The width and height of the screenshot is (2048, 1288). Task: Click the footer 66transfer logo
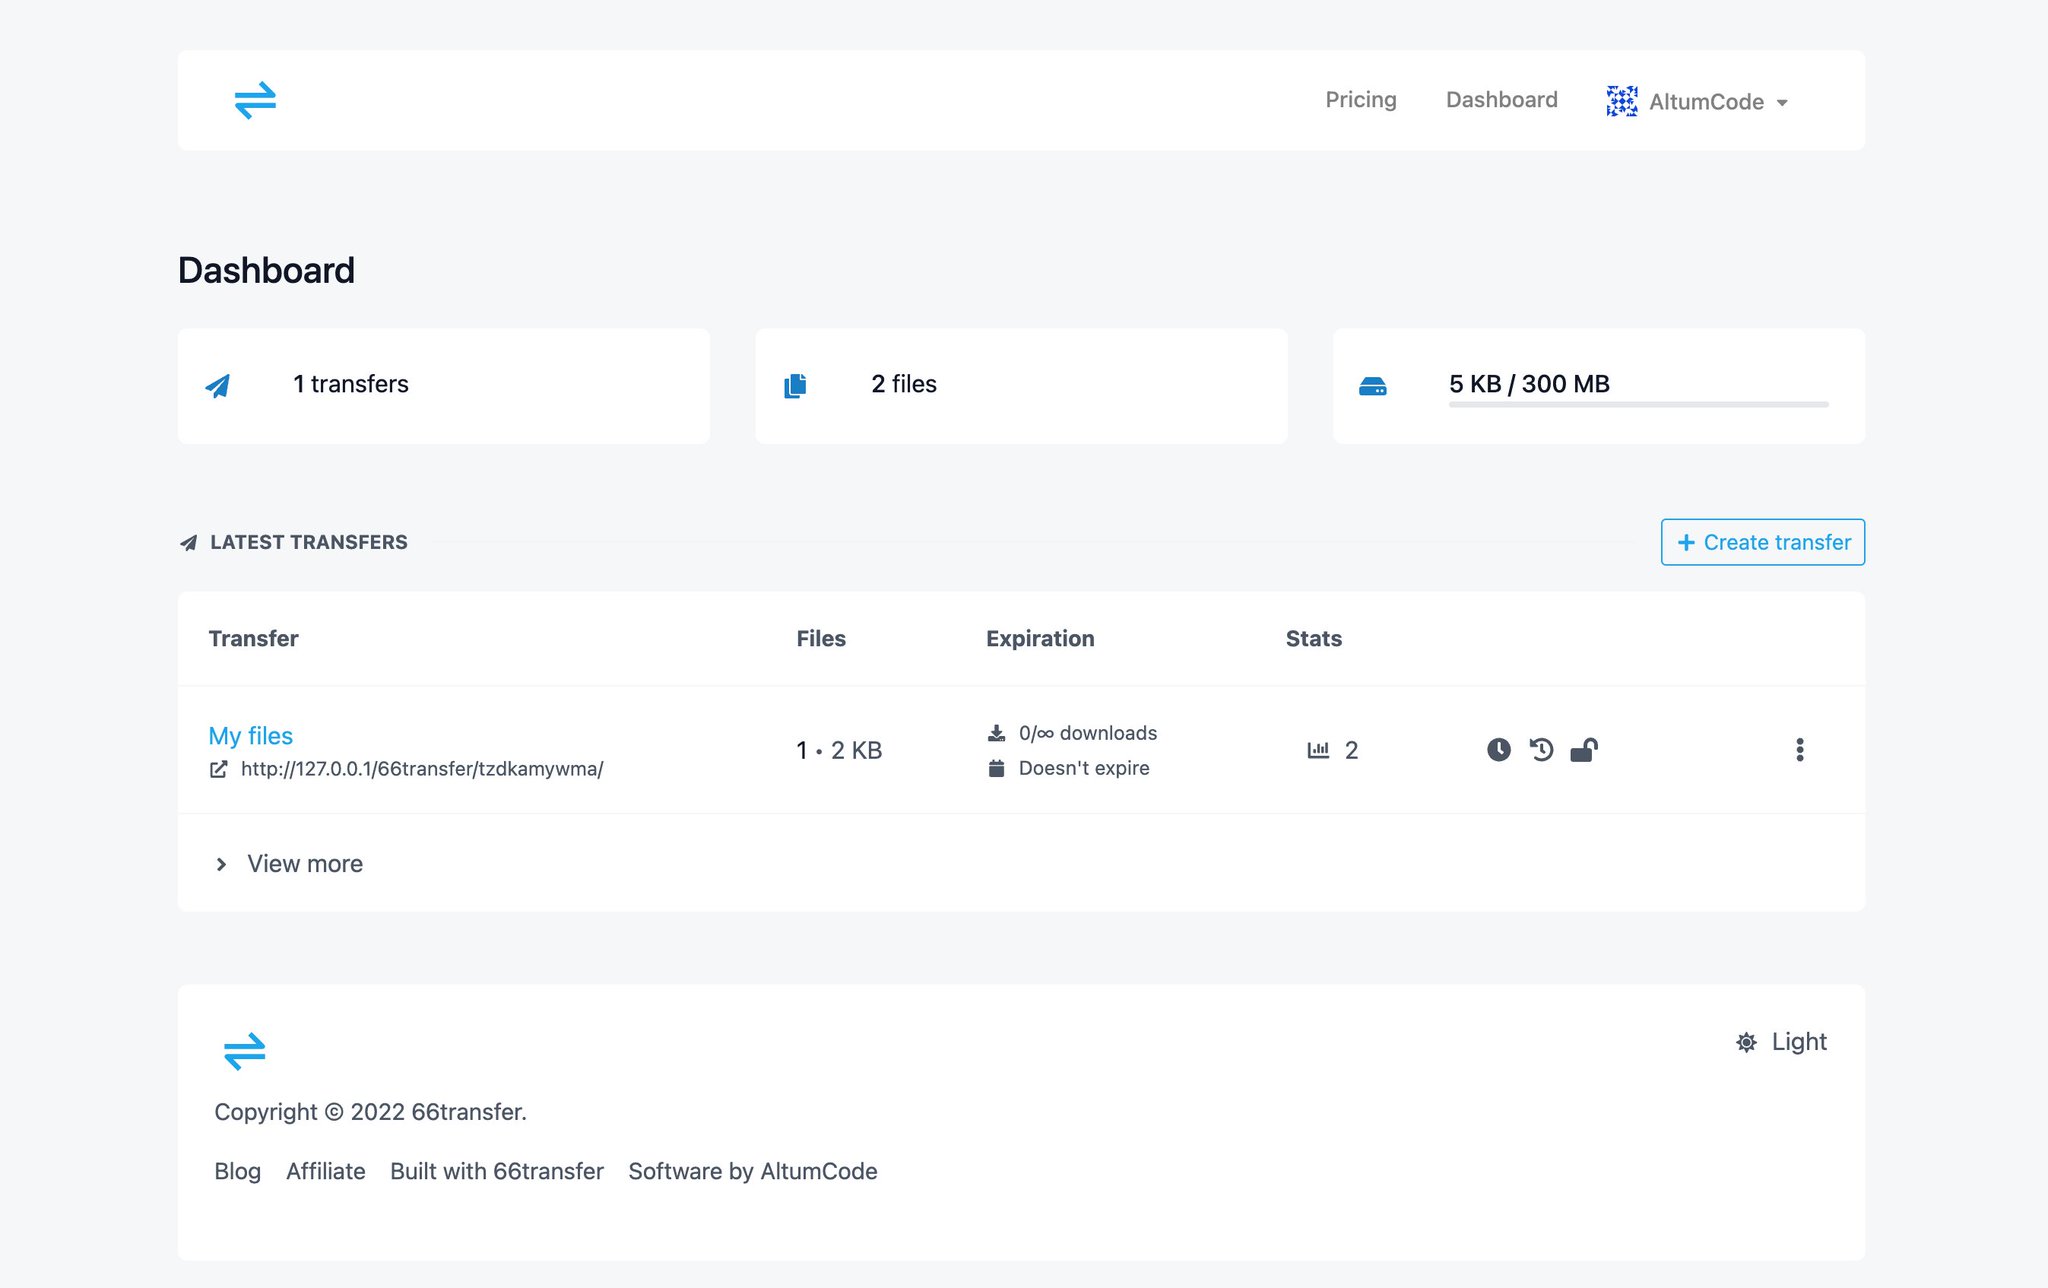click(244, 1051)
